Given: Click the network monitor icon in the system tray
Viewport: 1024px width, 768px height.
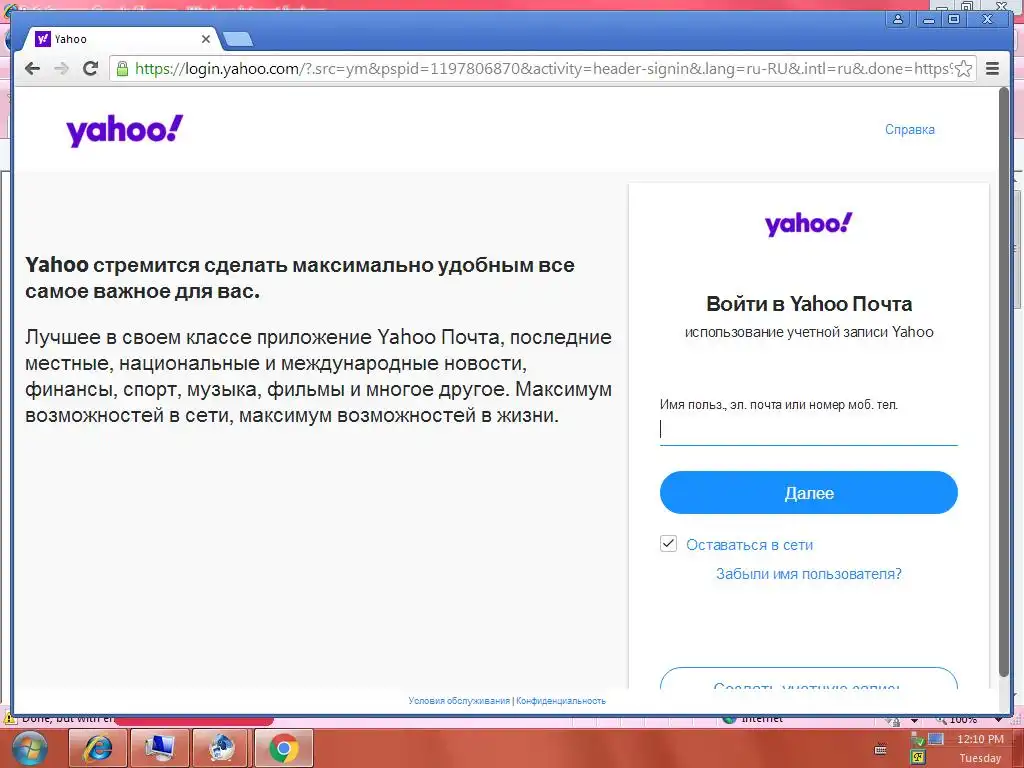Looking at the screenshot, I should point(935,739).
